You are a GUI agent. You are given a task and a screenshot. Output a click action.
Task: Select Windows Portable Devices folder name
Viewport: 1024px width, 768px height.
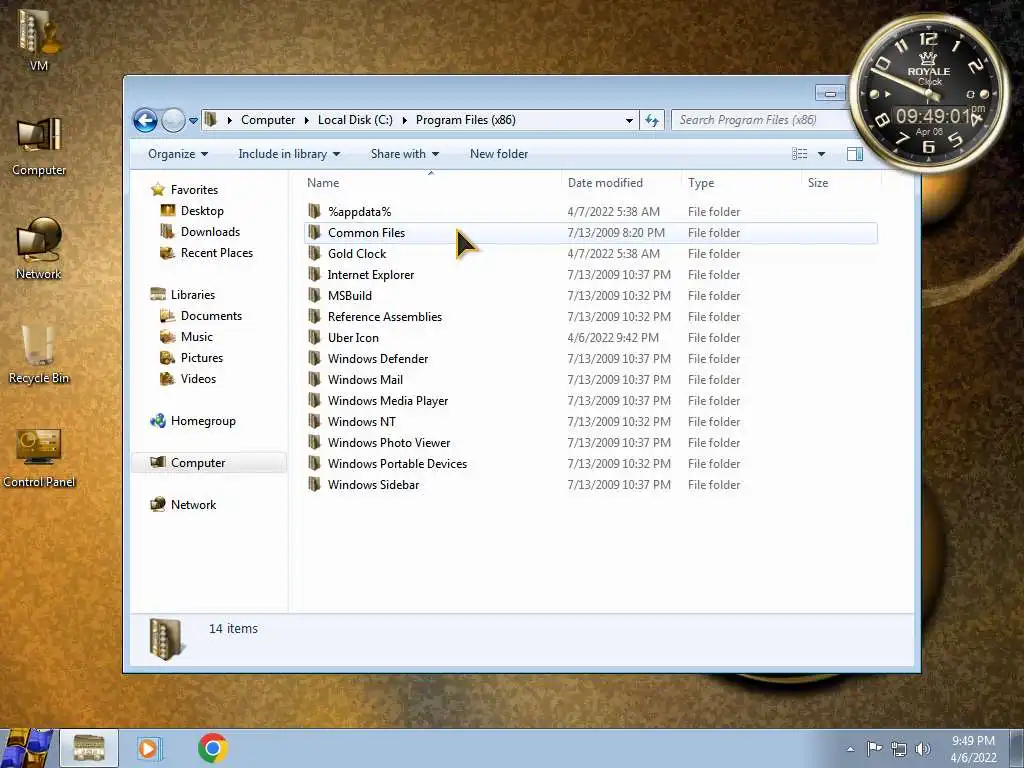point(397,464)
